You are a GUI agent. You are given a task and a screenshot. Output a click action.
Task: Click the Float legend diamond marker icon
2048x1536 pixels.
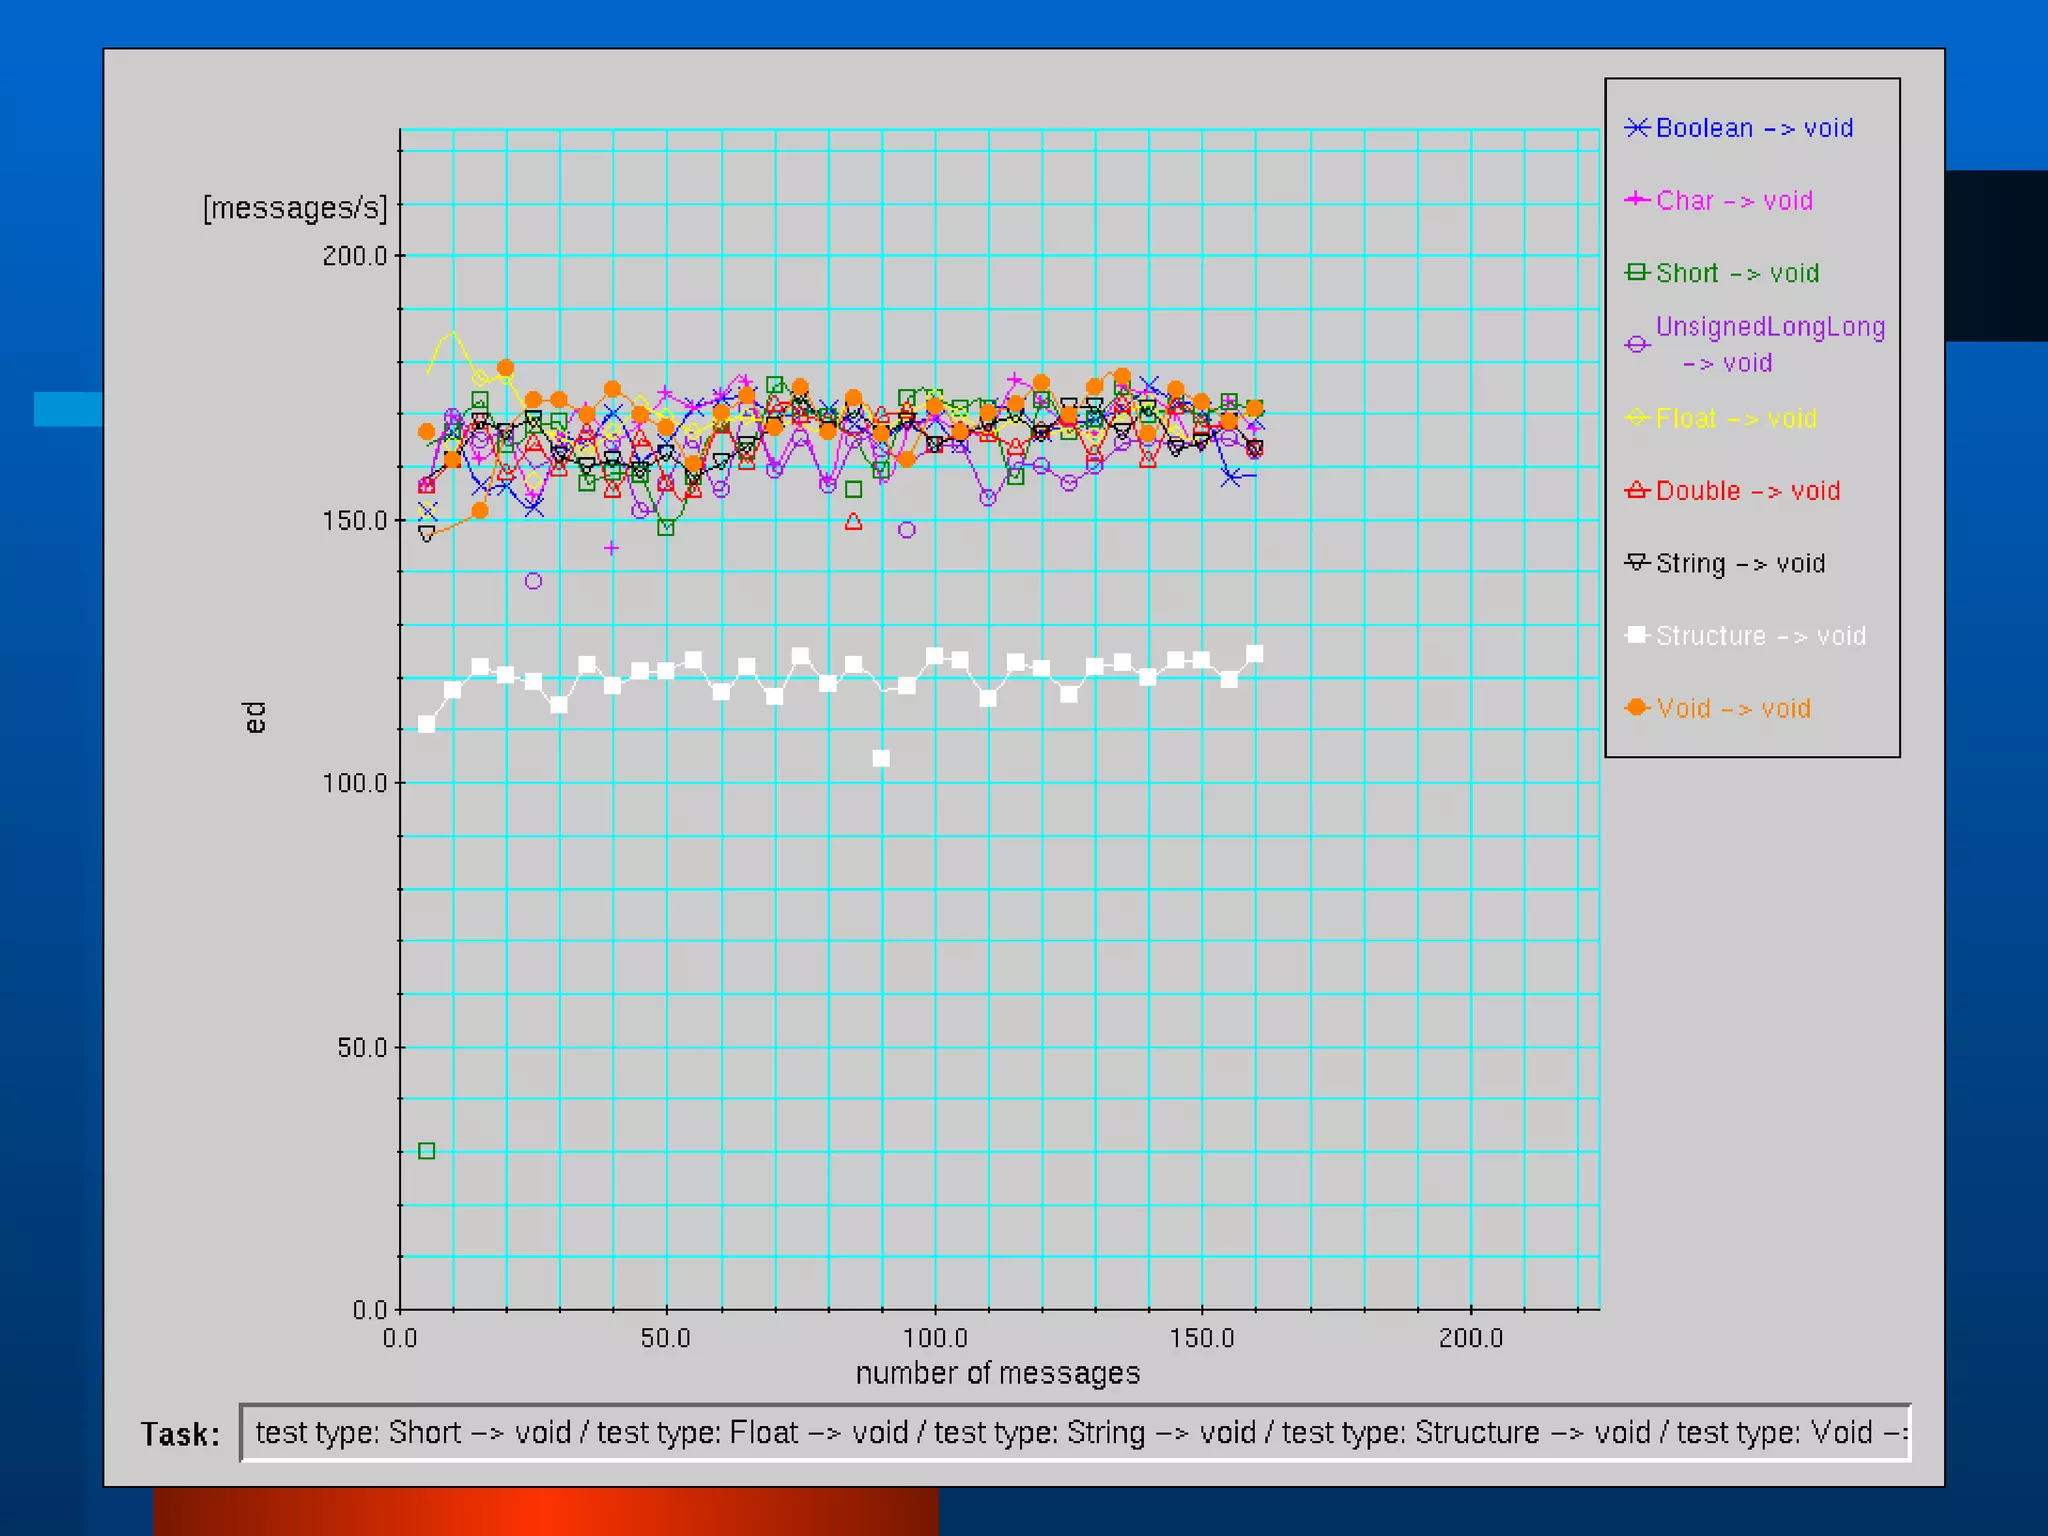1636,418
